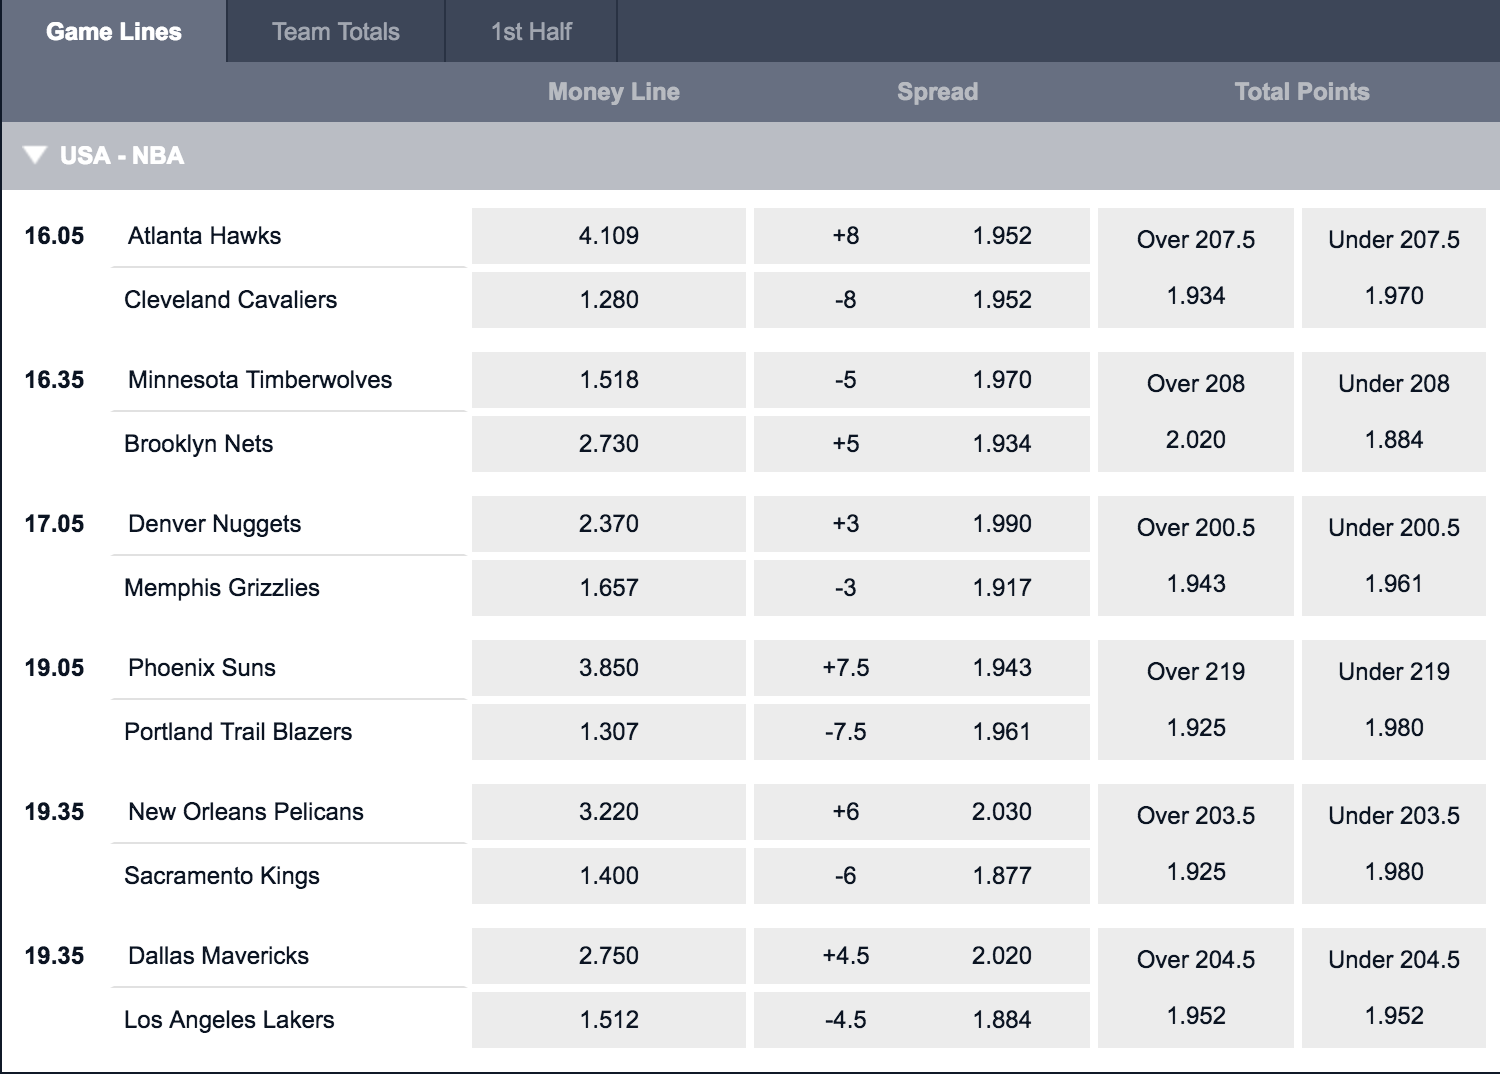The height and width of the screenshot is (1074, 1500).
Task: Bet Over 207.5 at 1.934
Action: click(1196, 268)
